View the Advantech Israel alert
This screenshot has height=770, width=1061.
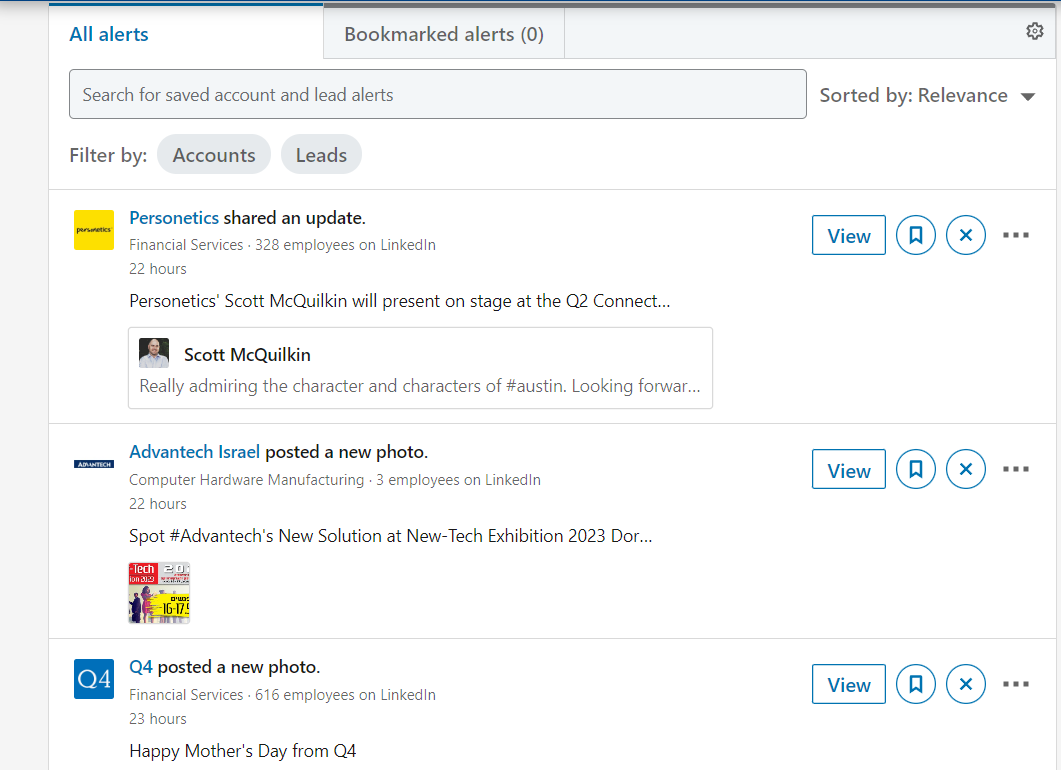point(849,470)
